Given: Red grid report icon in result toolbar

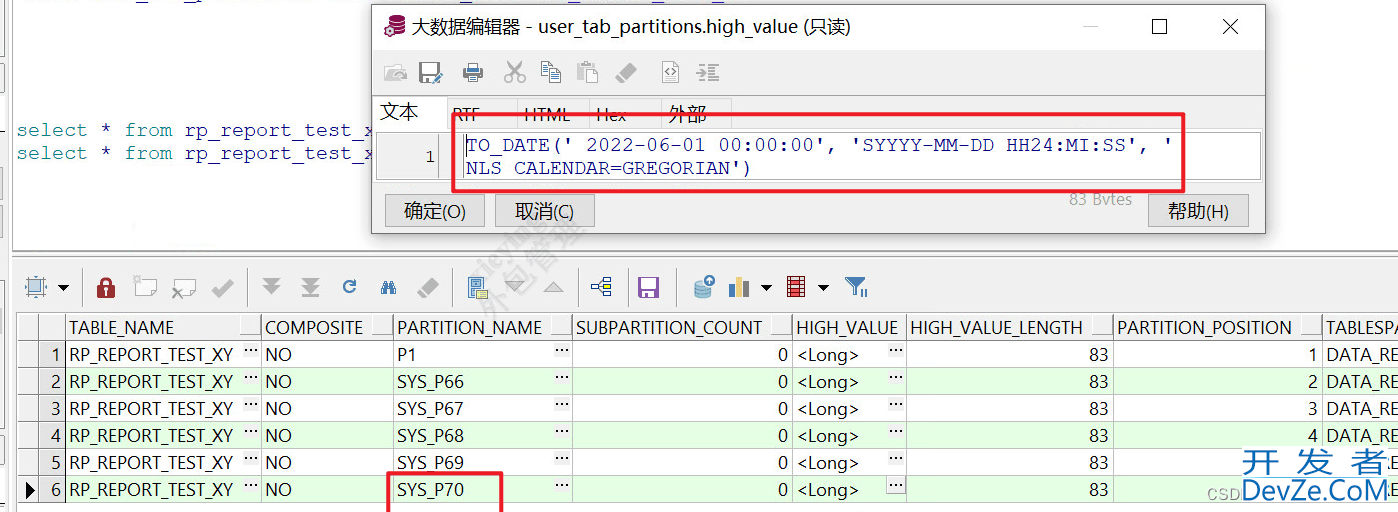Looking at the screenshot, I should (x=796, y=288).
